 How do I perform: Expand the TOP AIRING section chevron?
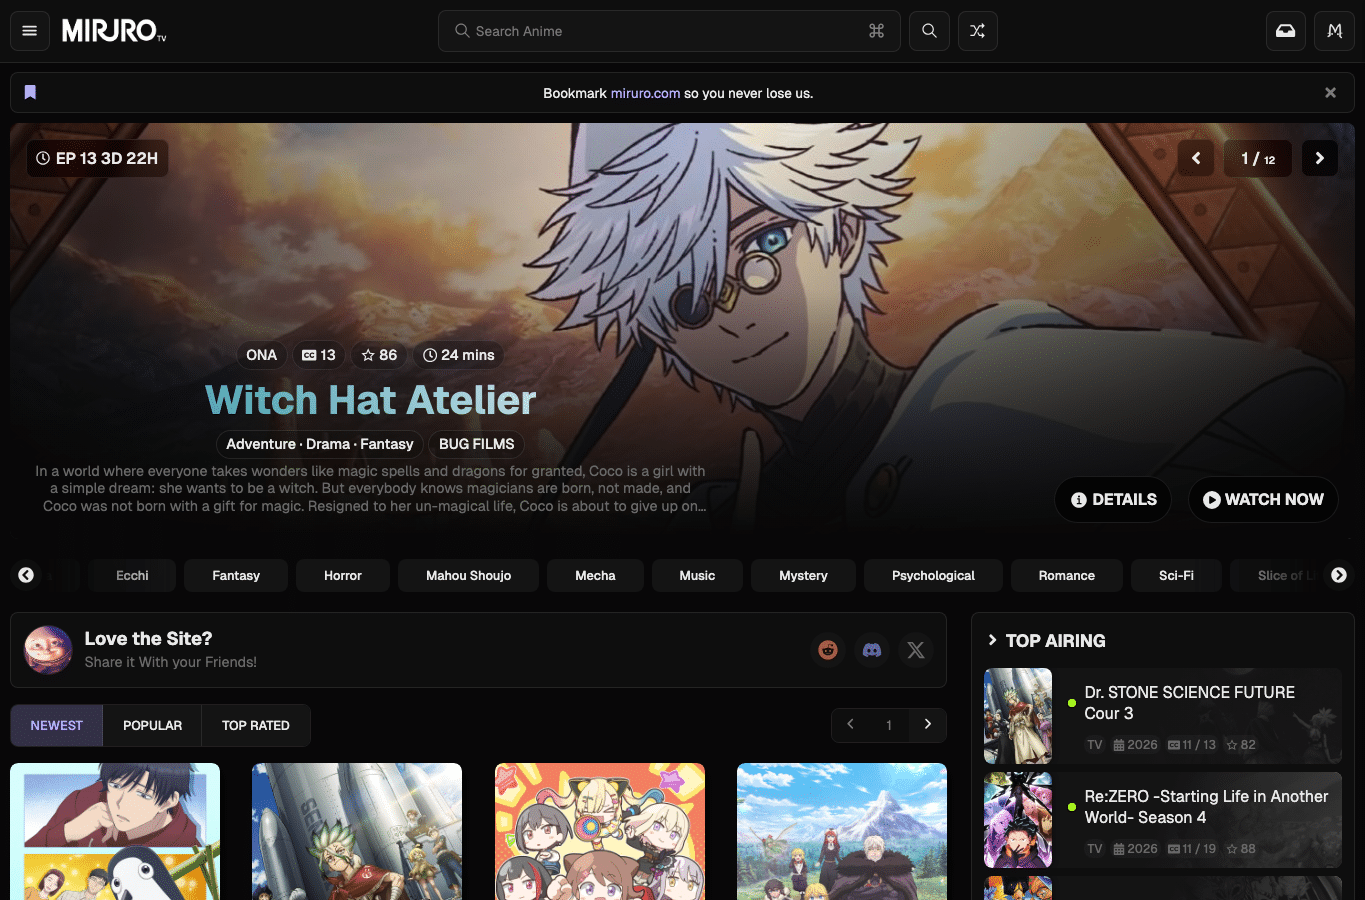coord(992,640)
